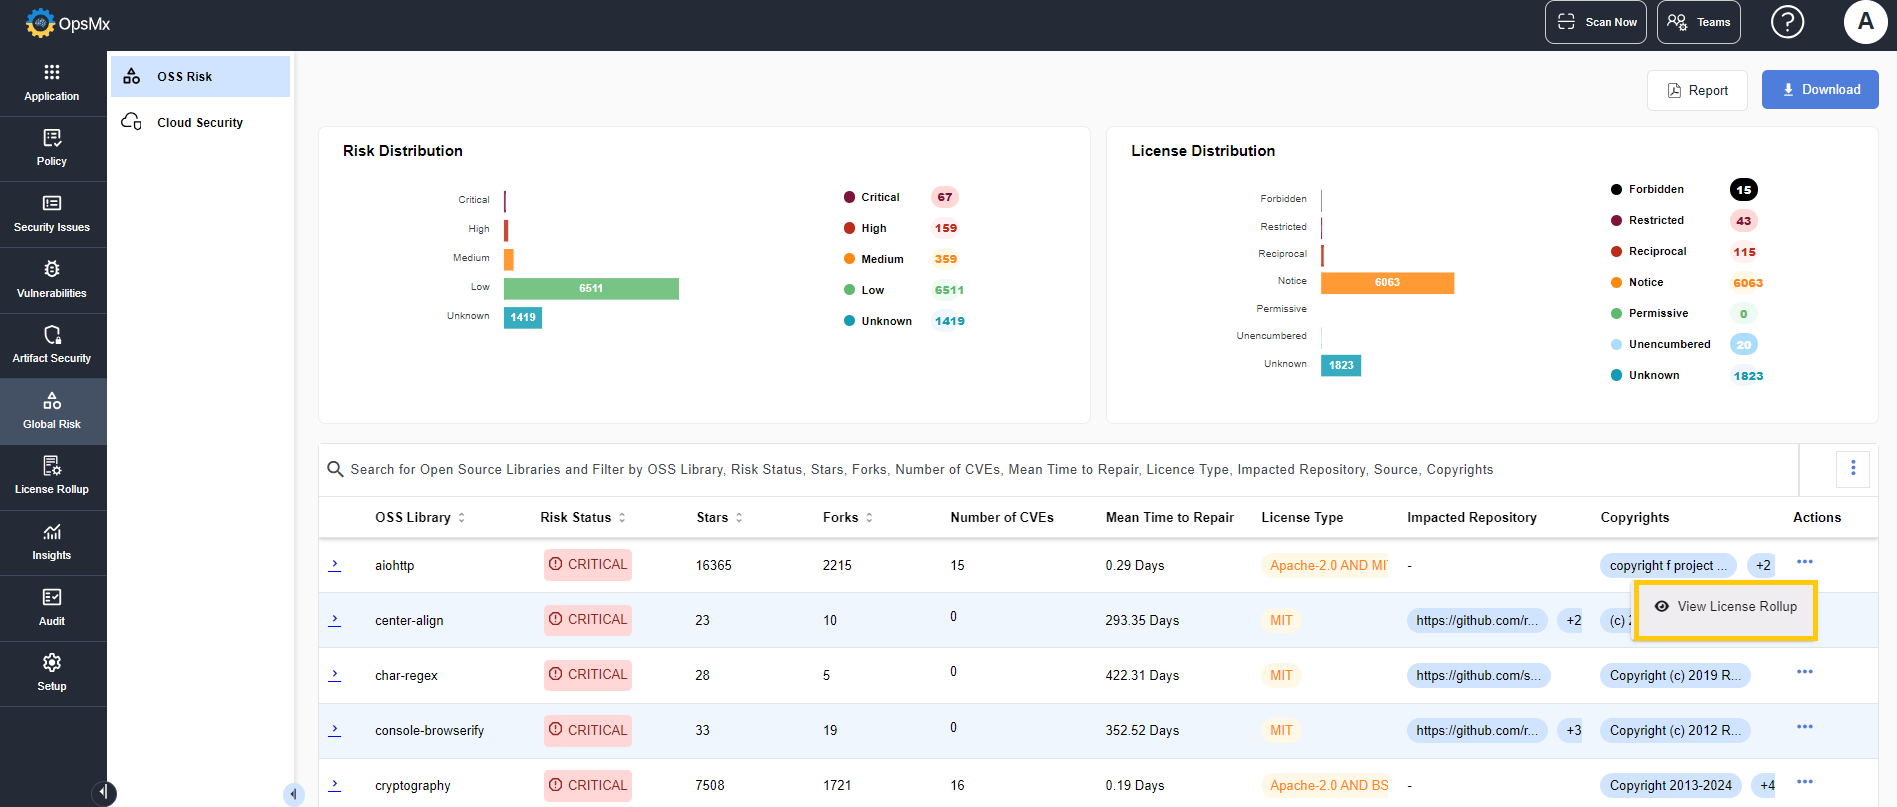Click the green Low risk bar
1897x807 pixels.
pos(590,289)
